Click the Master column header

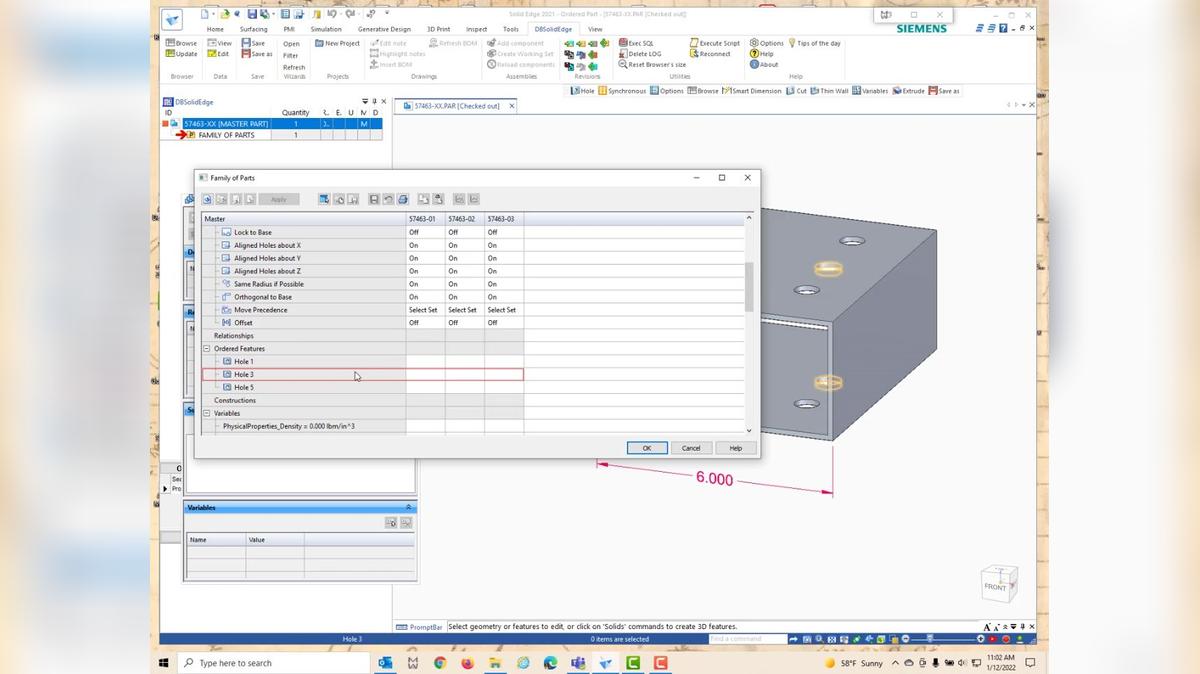point(304,218)
